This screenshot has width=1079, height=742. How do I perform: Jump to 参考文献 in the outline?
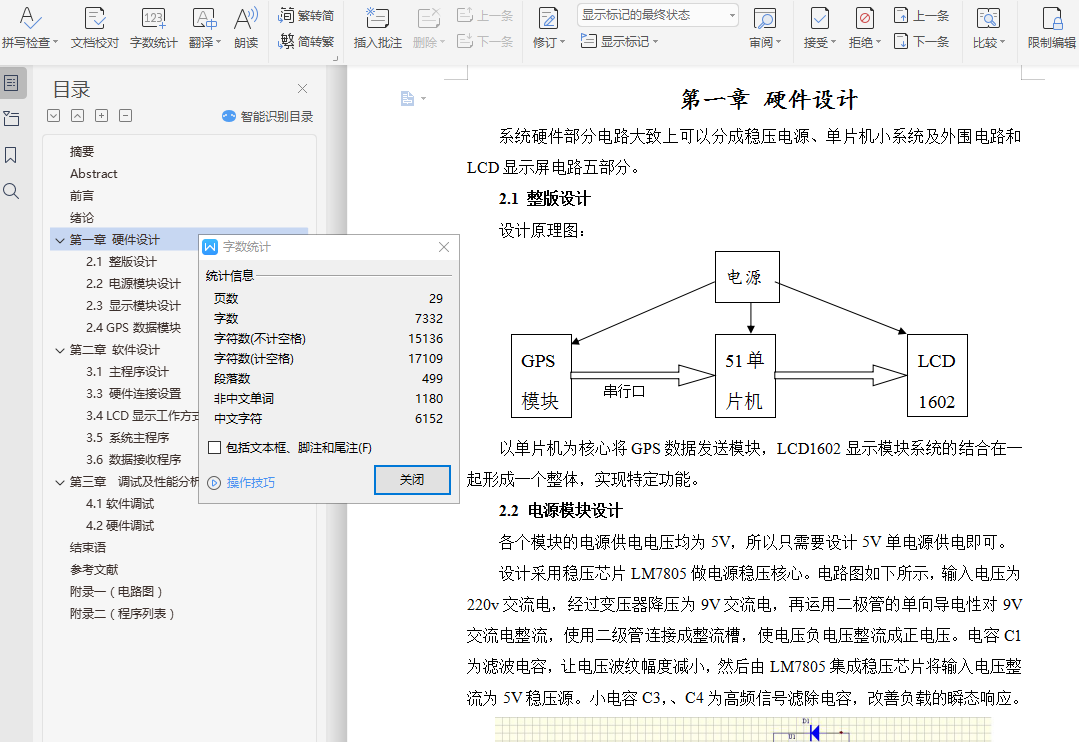[94, 570]
